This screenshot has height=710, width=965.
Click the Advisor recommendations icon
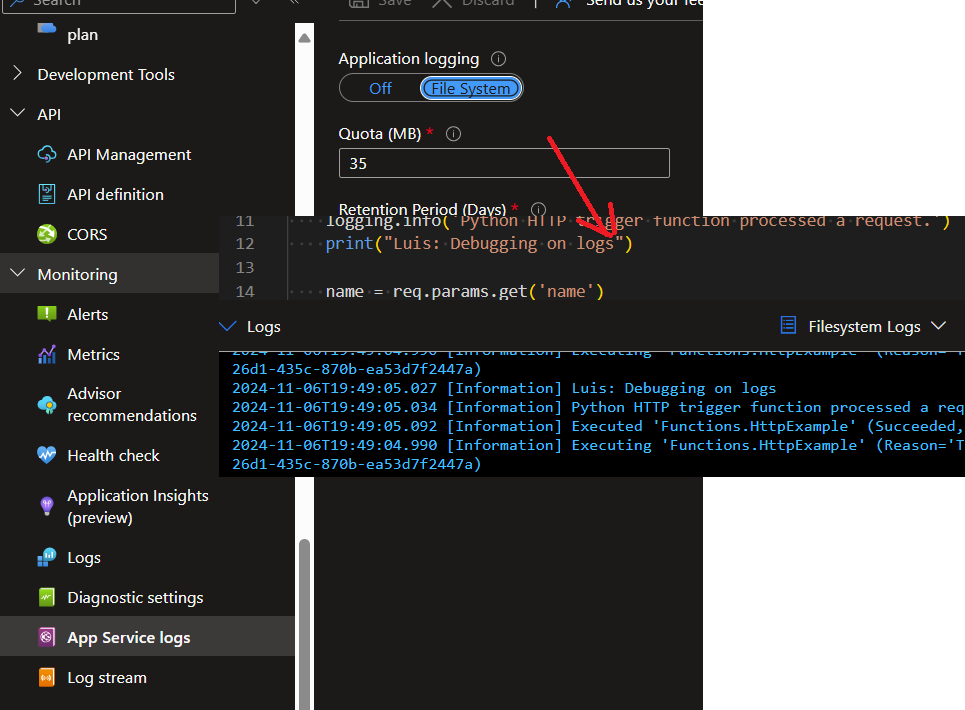pos(47,405)
